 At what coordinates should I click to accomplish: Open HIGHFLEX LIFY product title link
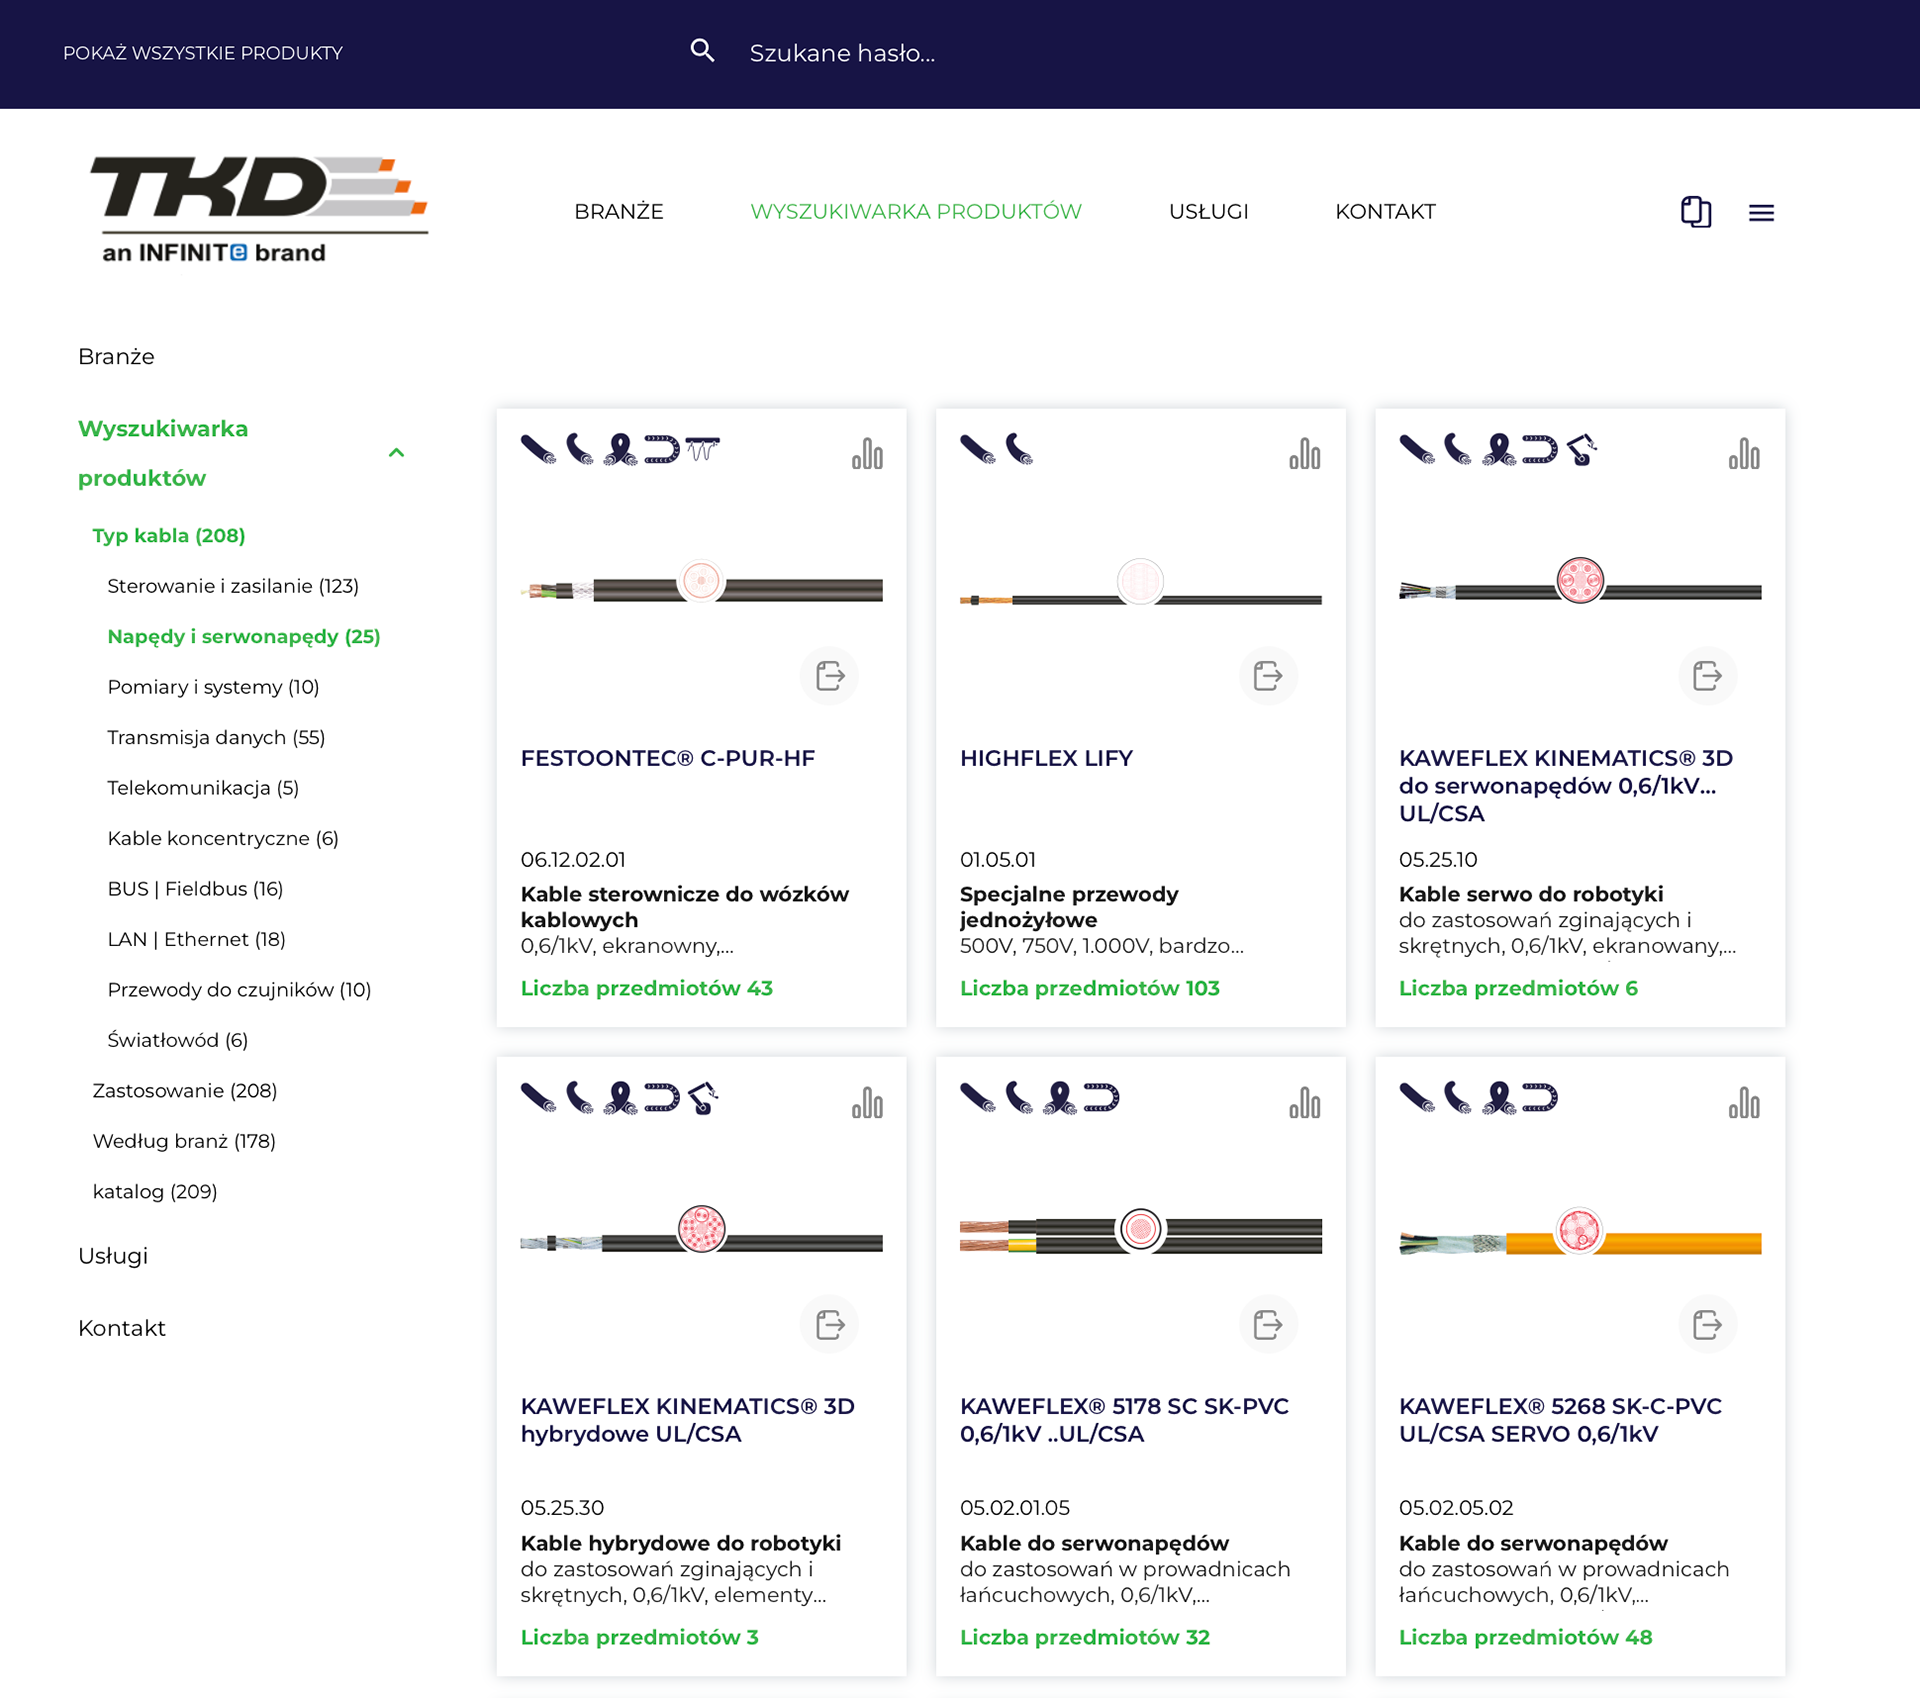tap(1046, 758)
